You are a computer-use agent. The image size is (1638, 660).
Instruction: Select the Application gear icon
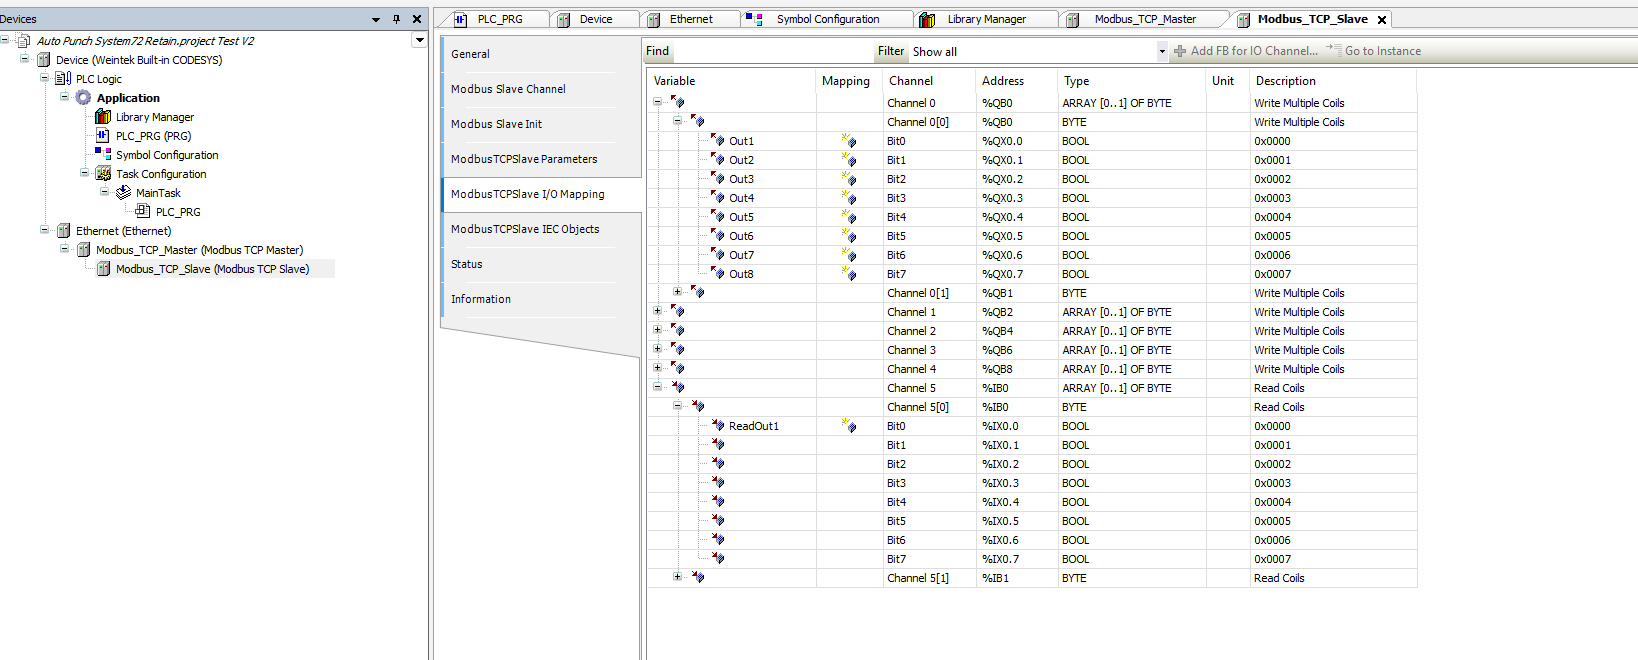click(x=84, y=98)
